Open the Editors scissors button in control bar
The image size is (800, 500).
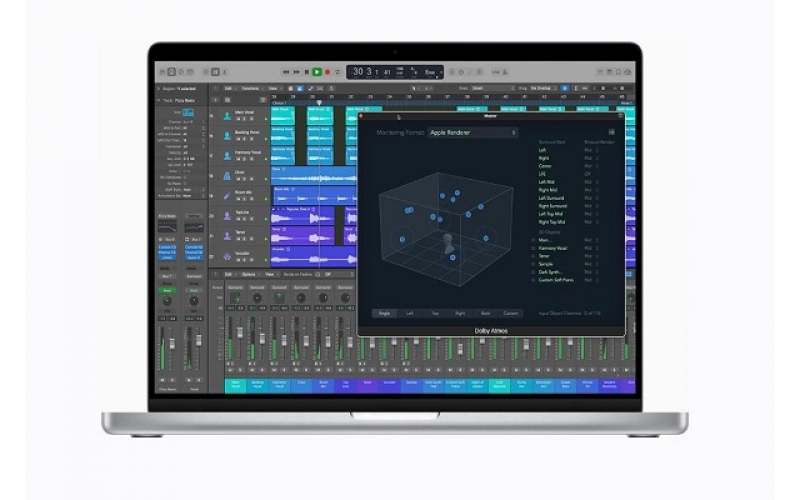(x=224, y=72)
